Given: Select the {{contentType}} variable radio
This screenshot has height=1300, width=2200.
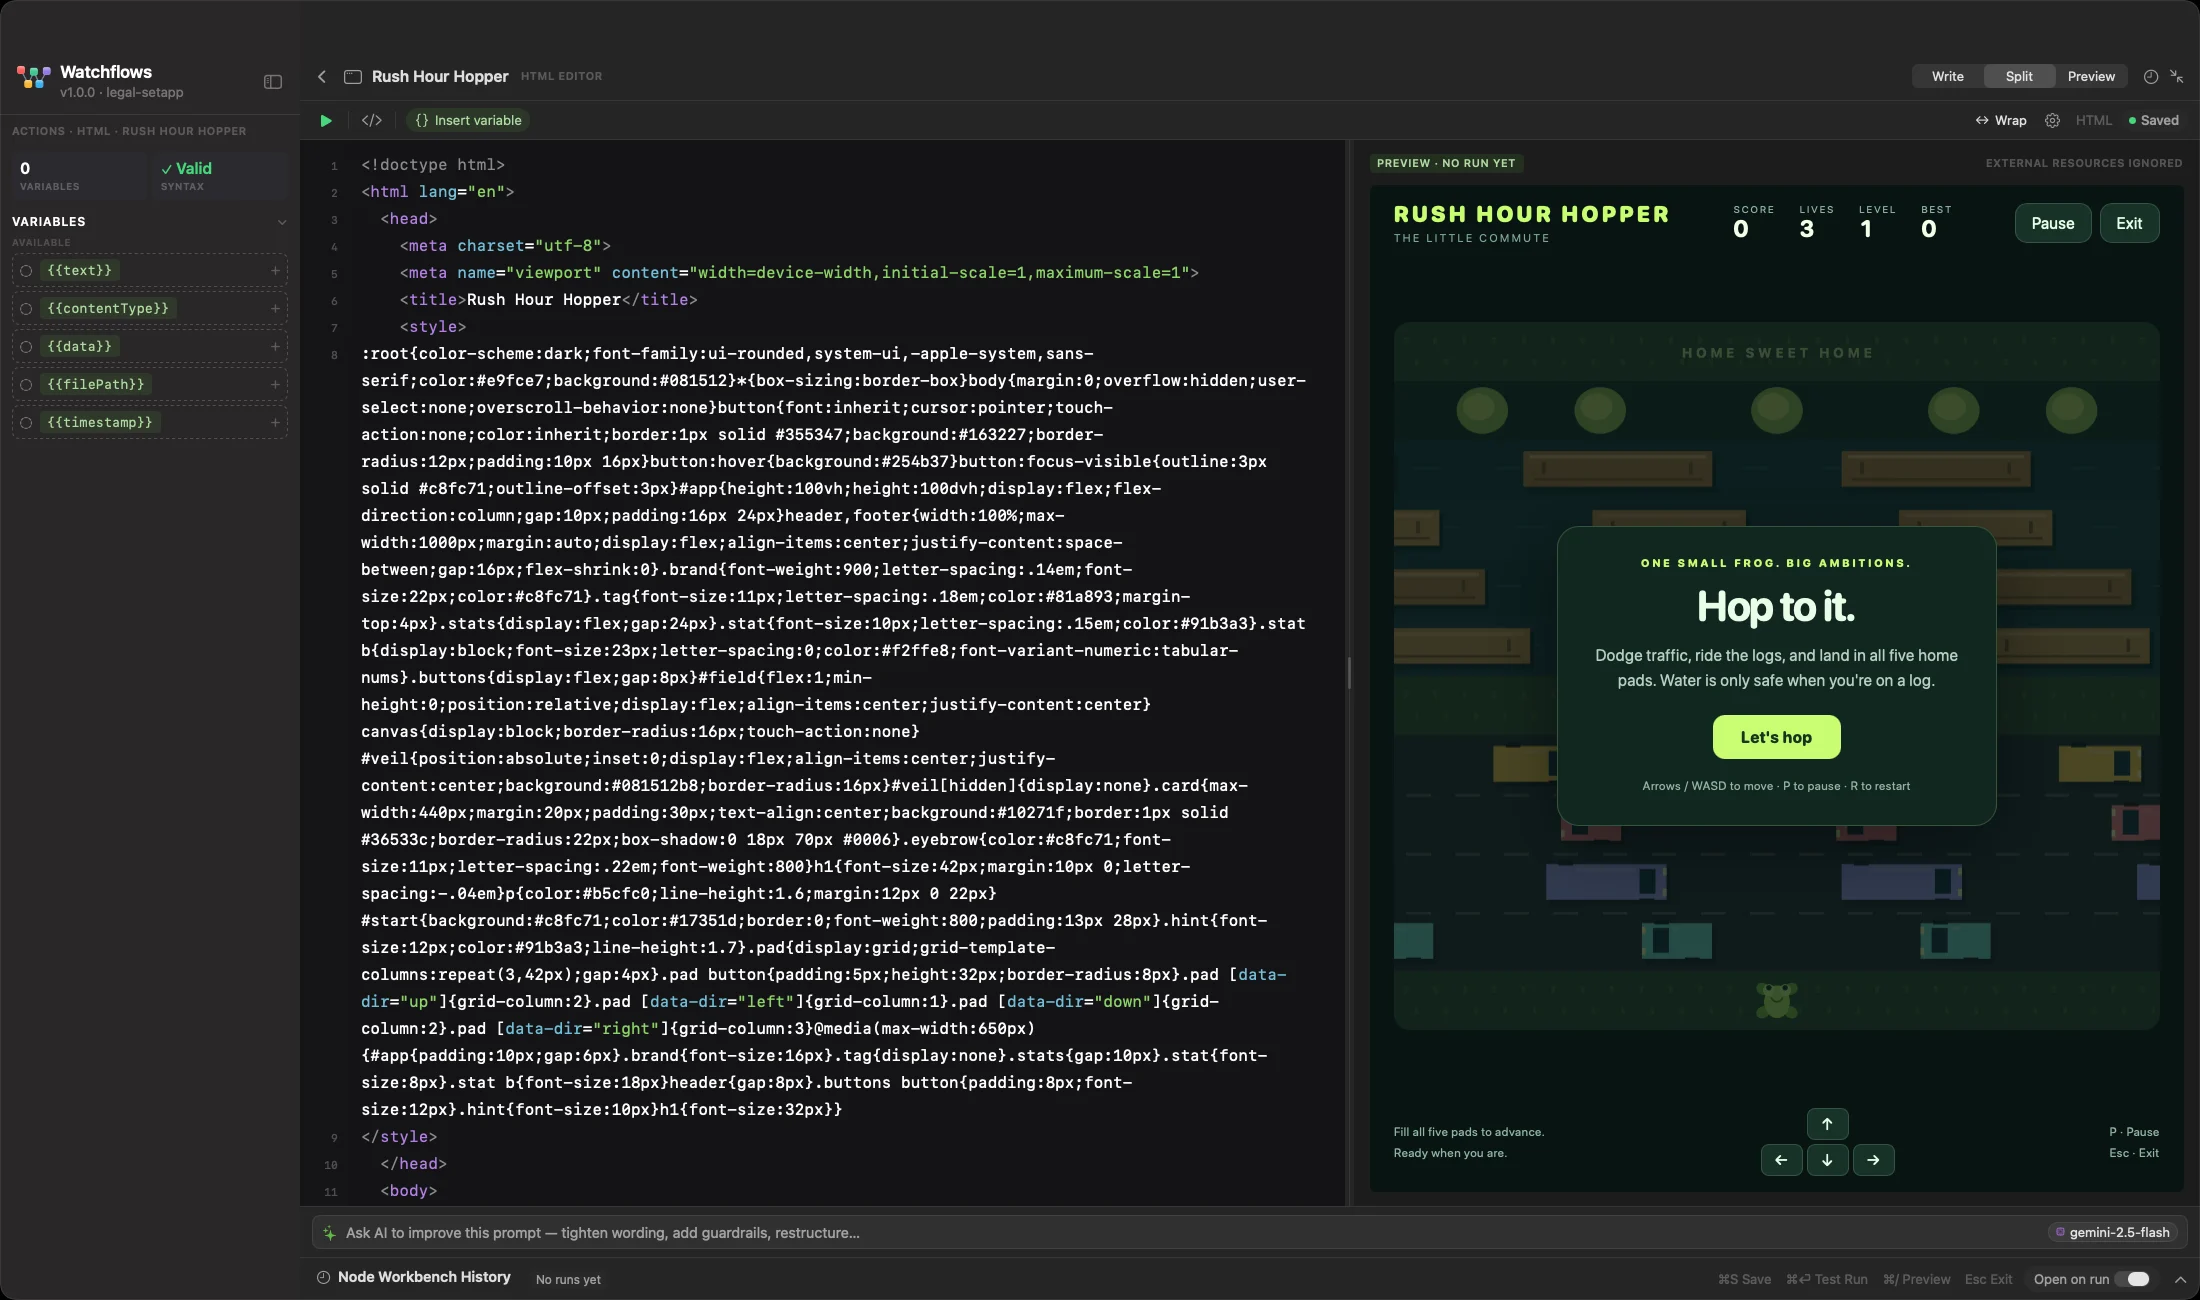Looking at the screenshot, I should tap(27, 308).
